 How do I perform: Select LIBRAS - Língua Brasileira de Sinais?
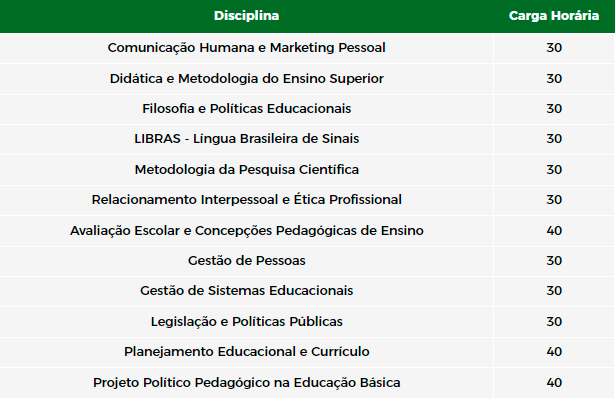click(246, 139)
